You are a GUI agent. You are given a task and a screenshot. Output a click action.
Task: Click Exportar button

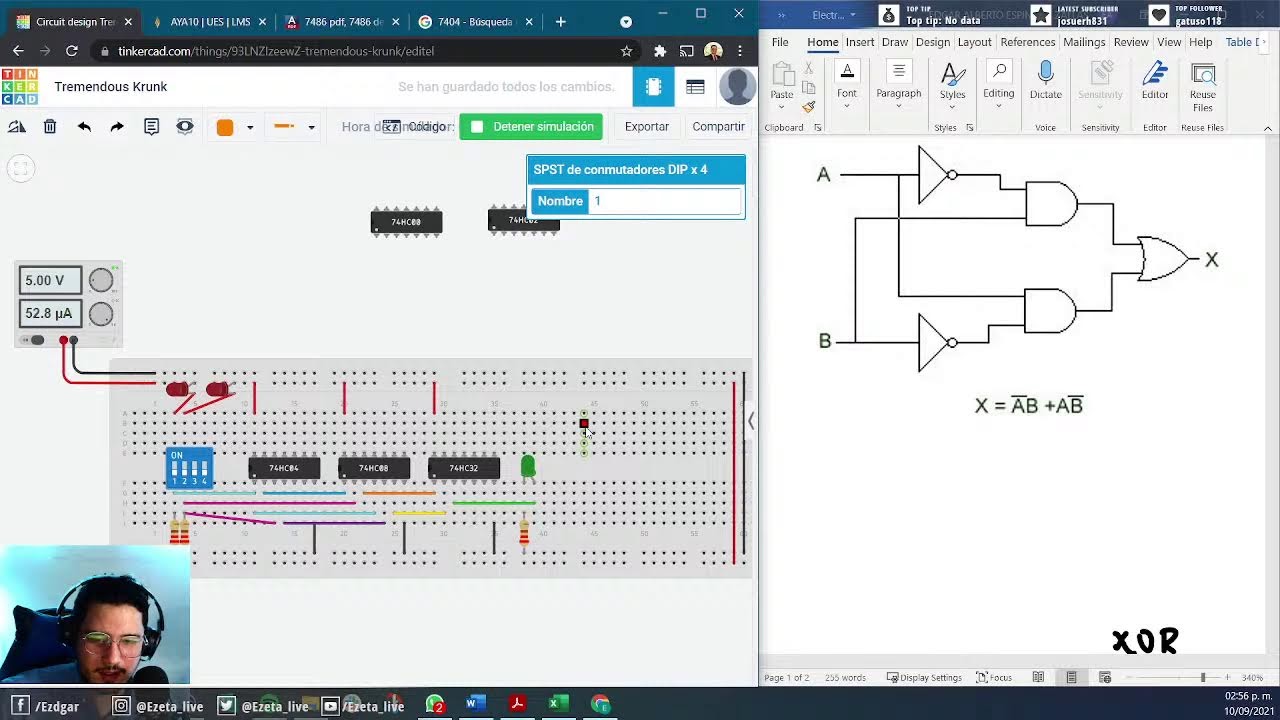(x=647, y=127)
